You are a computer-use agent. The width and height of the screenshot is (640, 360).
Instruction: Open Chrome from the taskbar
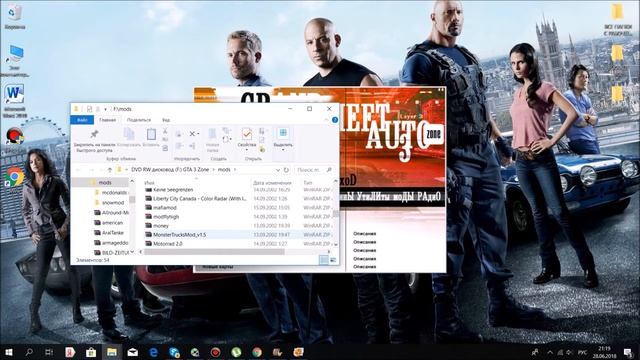click(257, 352)
